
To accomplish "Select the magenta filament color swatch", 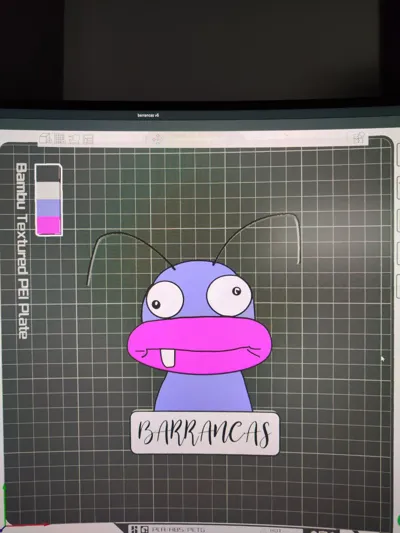I will [x=49, y=226].
